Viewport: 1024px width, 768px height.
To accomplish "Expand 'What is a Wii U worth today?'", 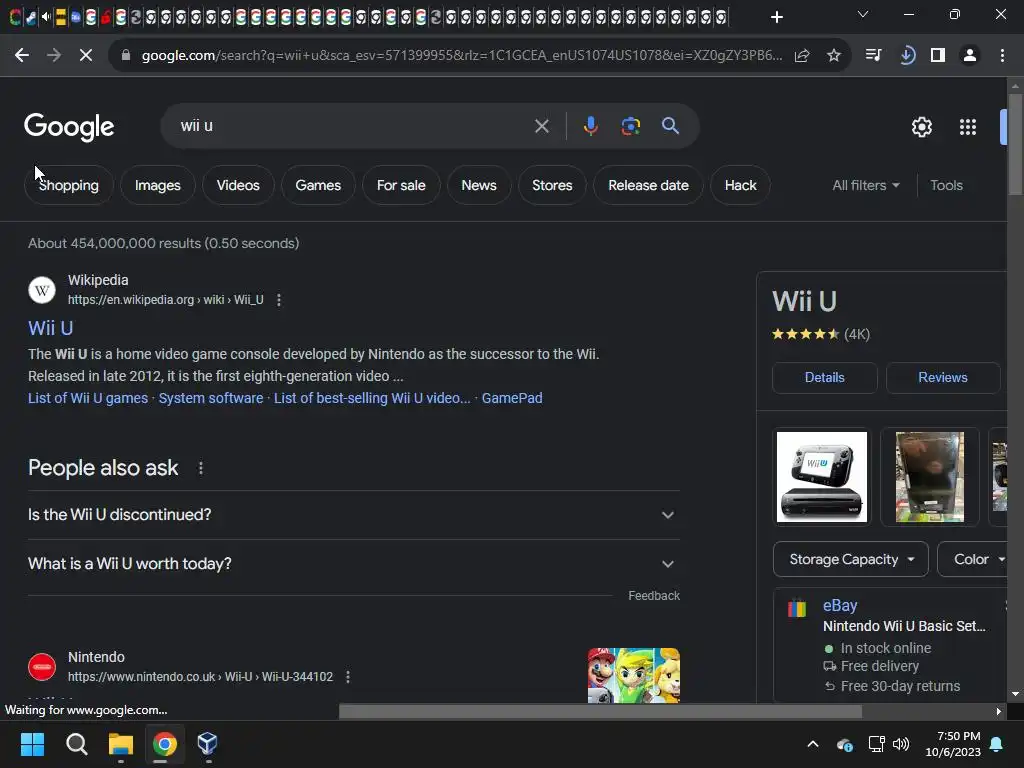I will [x=354, y=564].
